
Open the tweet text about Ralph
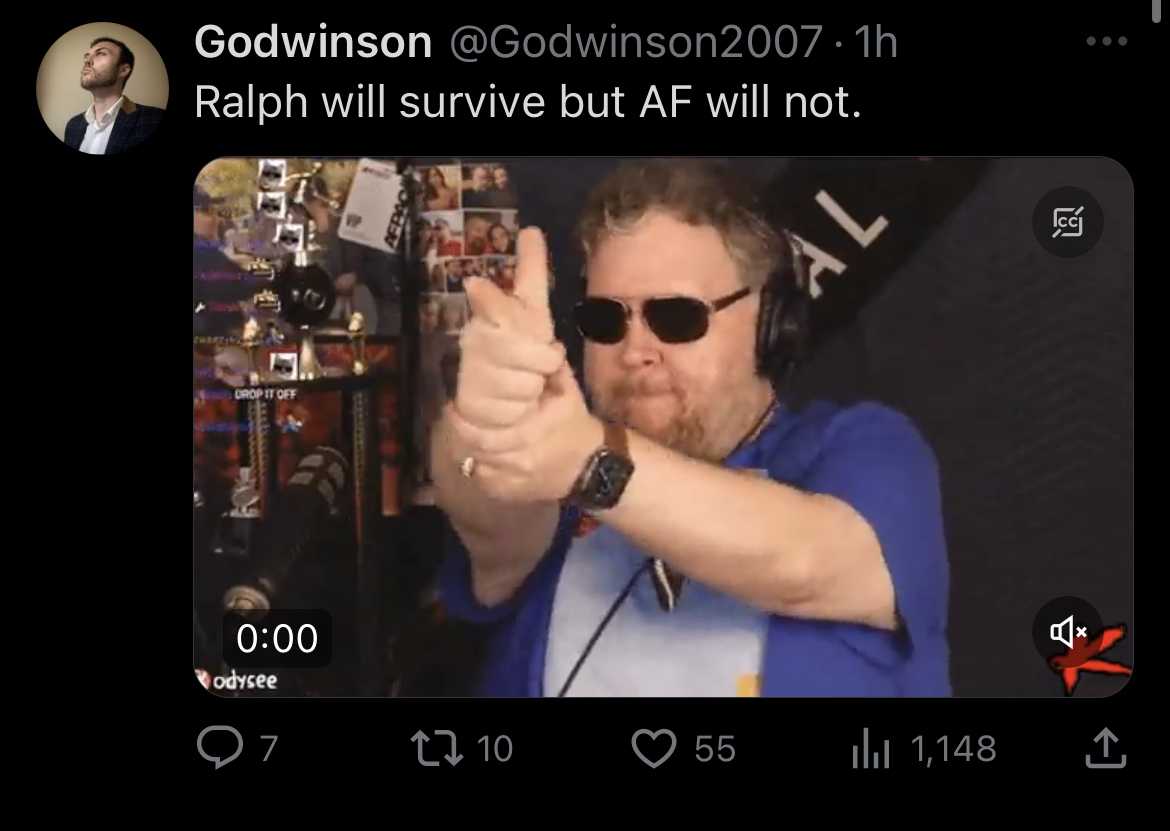[528, 101]
